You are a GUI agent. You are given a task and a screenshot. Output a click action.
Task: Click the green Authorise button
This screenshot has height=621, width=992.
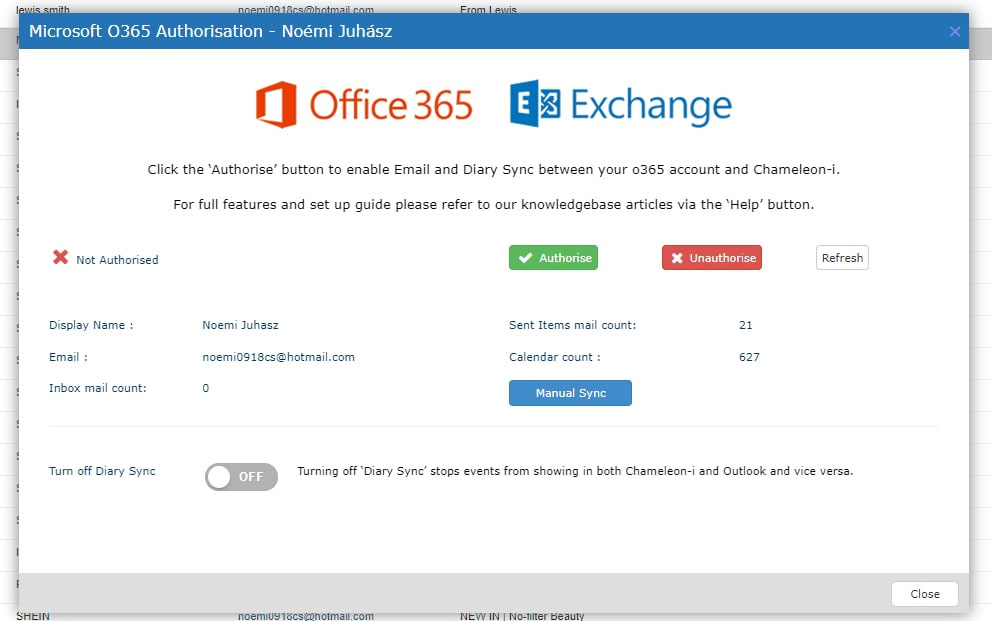point(553,257)
